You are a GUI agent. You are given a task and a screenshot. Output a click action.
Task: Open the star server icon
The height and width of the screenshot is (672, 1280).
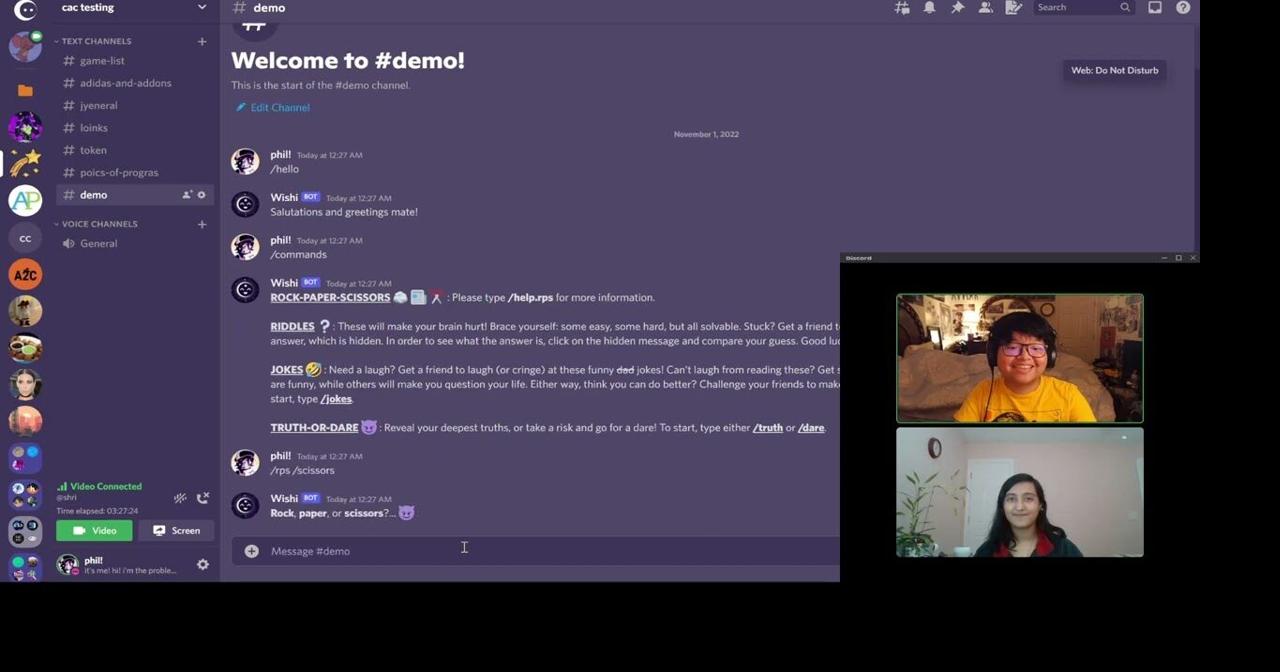tap(25, 162)
